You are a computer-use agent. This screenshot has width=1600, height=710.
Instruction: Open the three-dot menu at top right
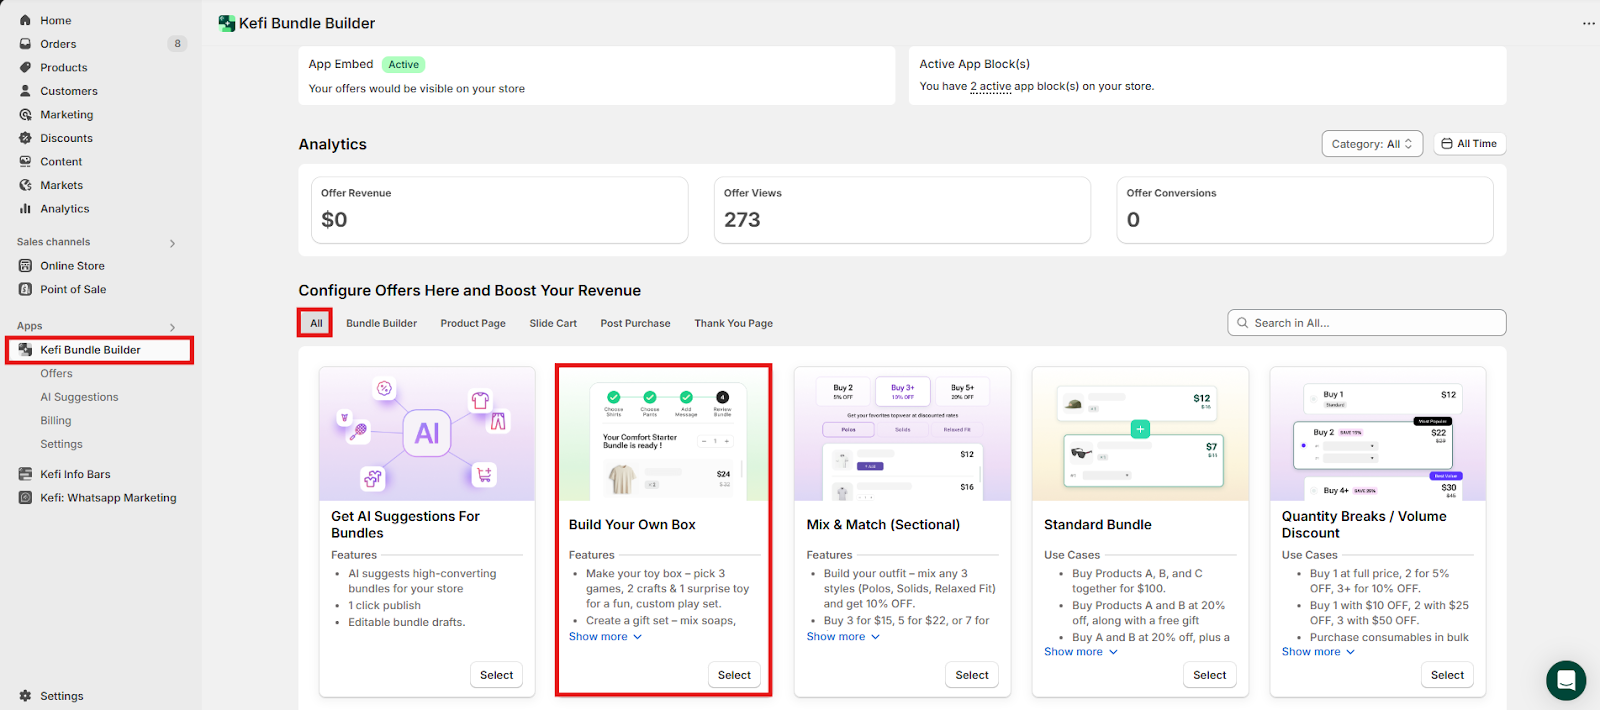(x=1588, y=23)
